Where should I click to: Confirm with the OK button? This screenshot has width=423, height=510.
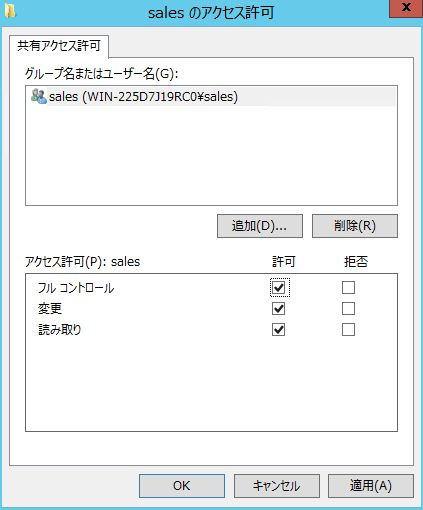tap(182, 486)
